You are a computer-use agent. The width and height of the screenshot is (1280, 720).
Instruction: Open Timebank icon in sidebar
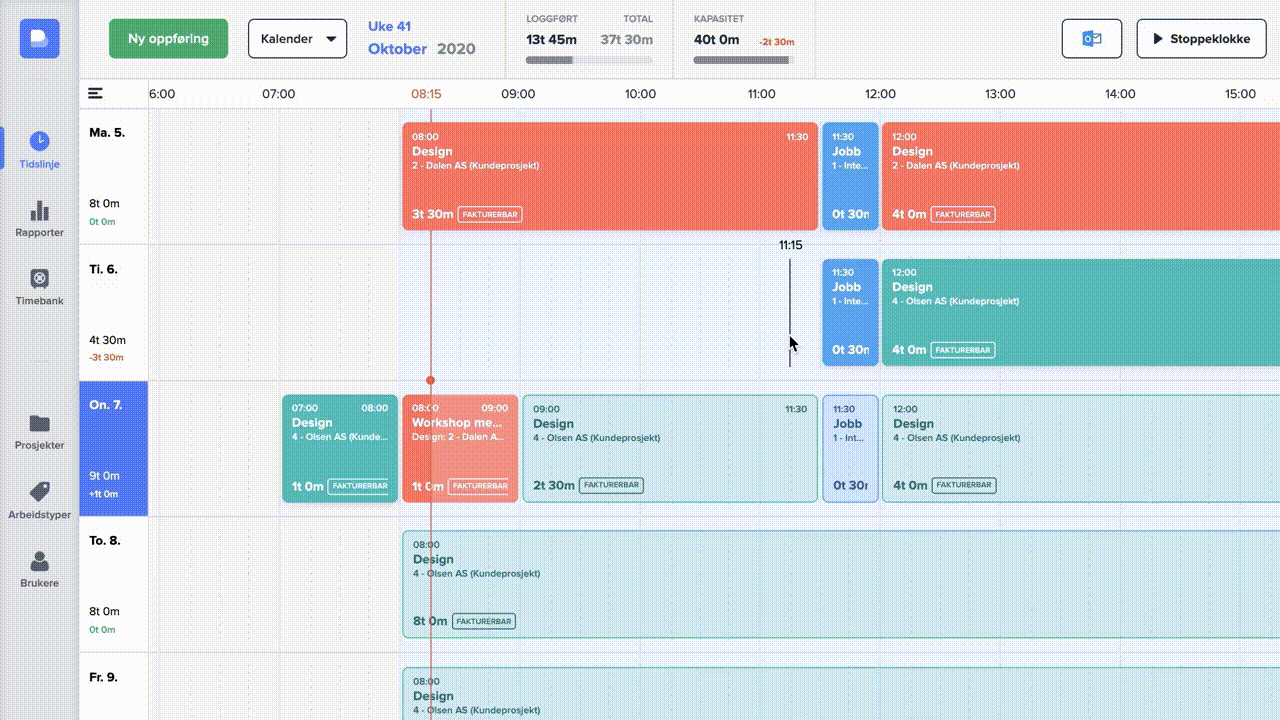coord(39,279)
